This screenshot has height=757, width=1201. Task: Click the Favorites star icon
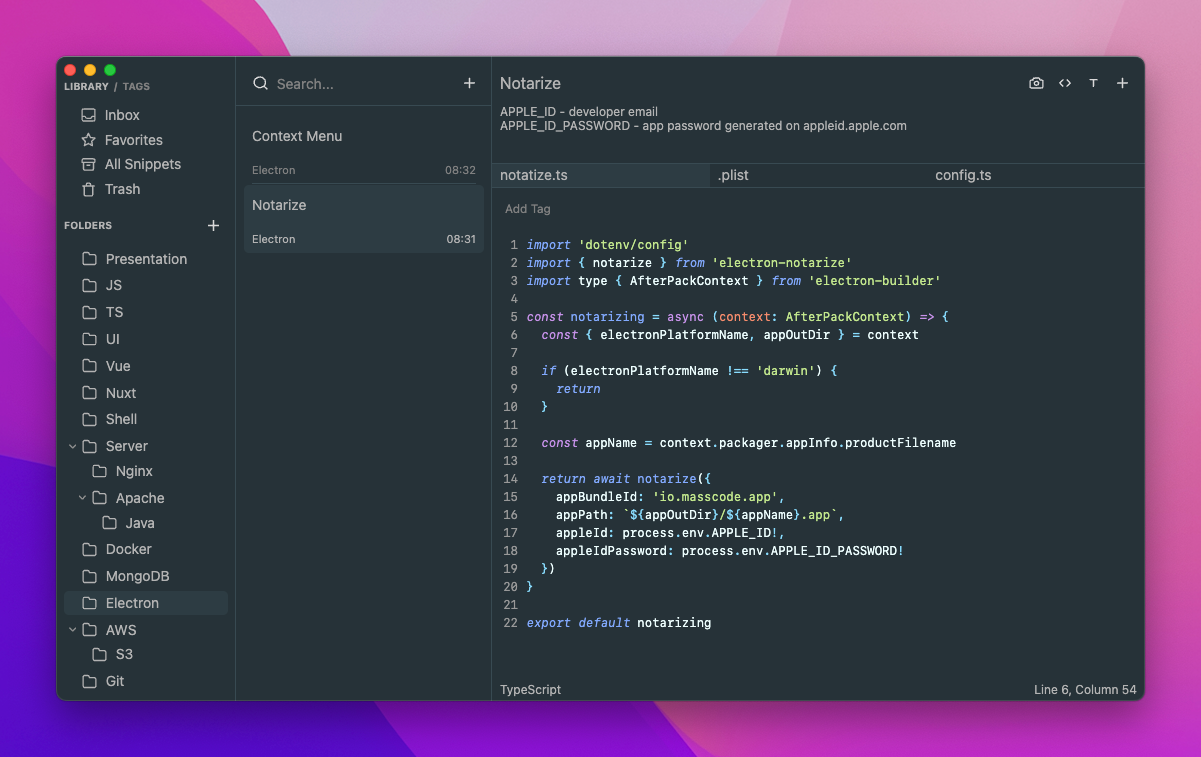click(89, 140)
